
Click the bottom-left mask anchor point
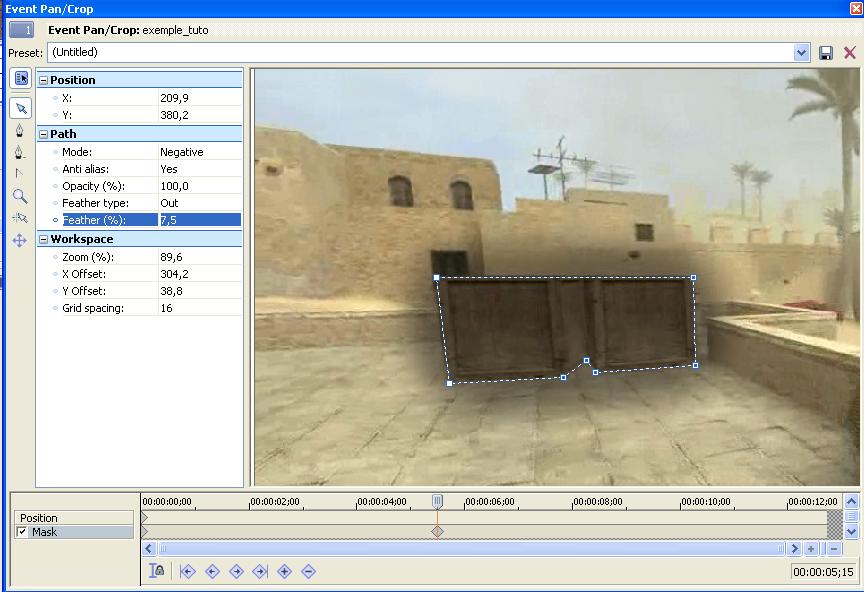450,383
